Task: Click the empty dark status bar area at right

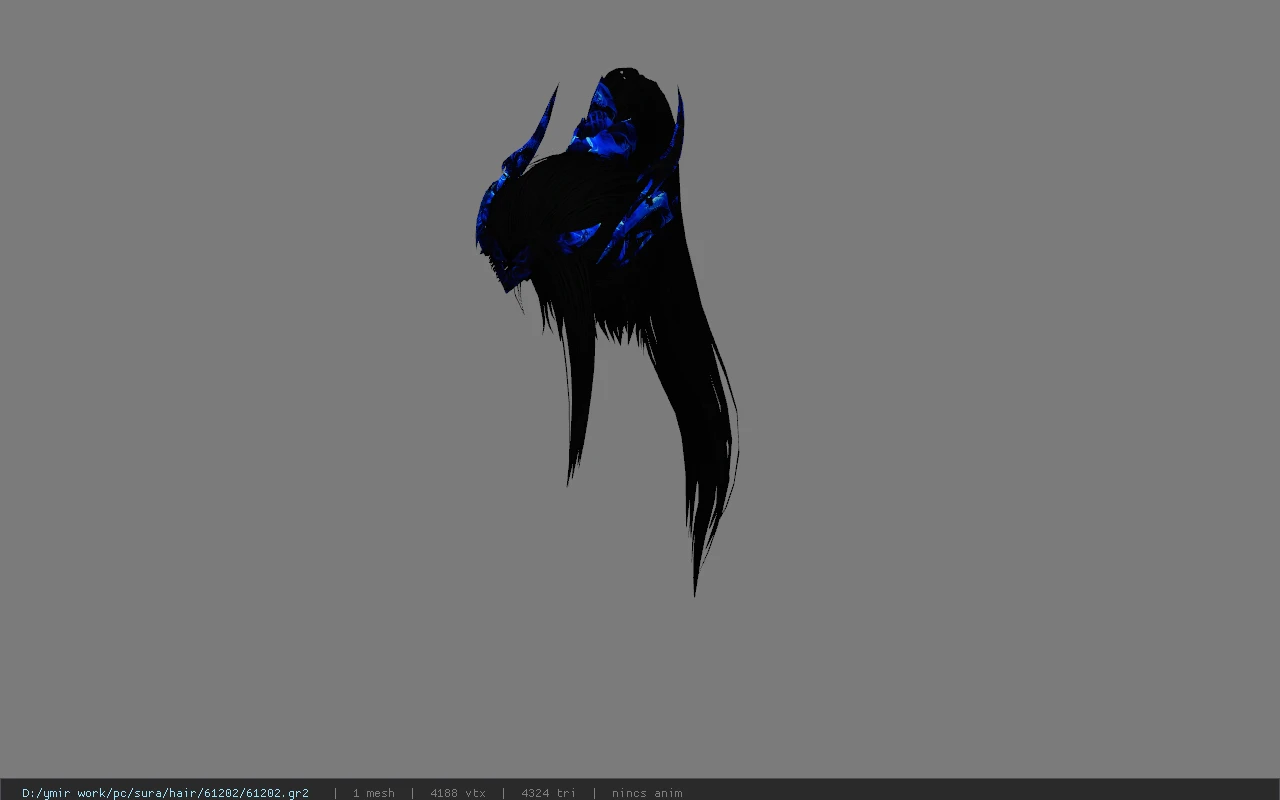Action: [980, 792]
